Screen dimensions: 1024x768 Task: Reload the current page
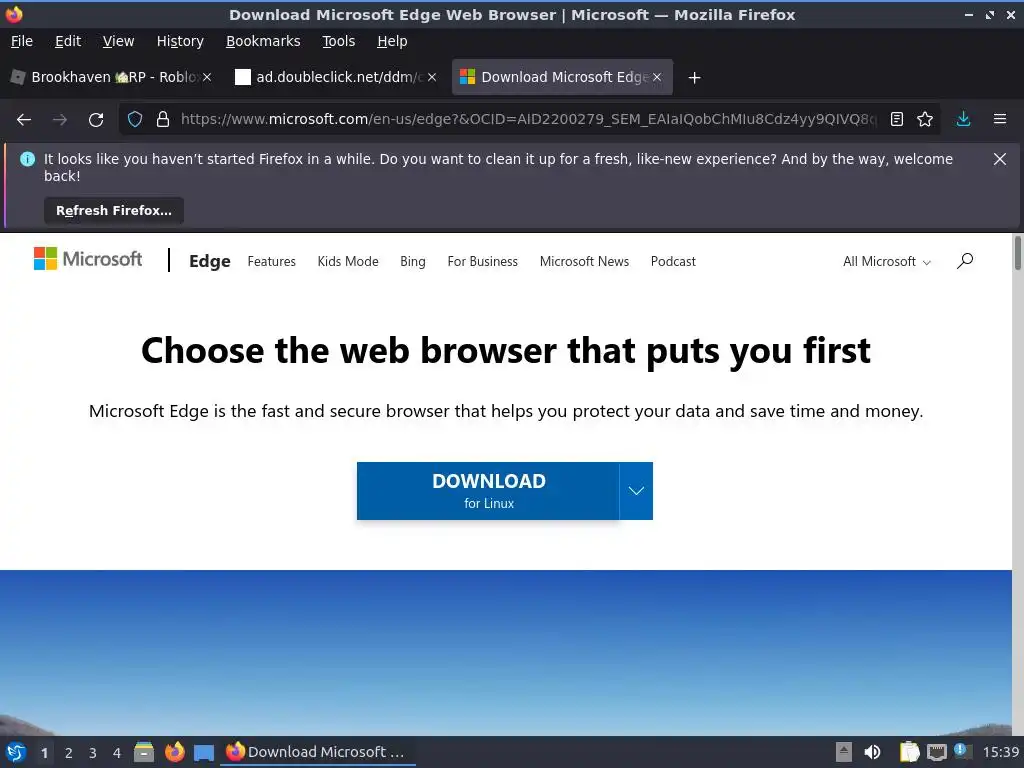[96, 120]
